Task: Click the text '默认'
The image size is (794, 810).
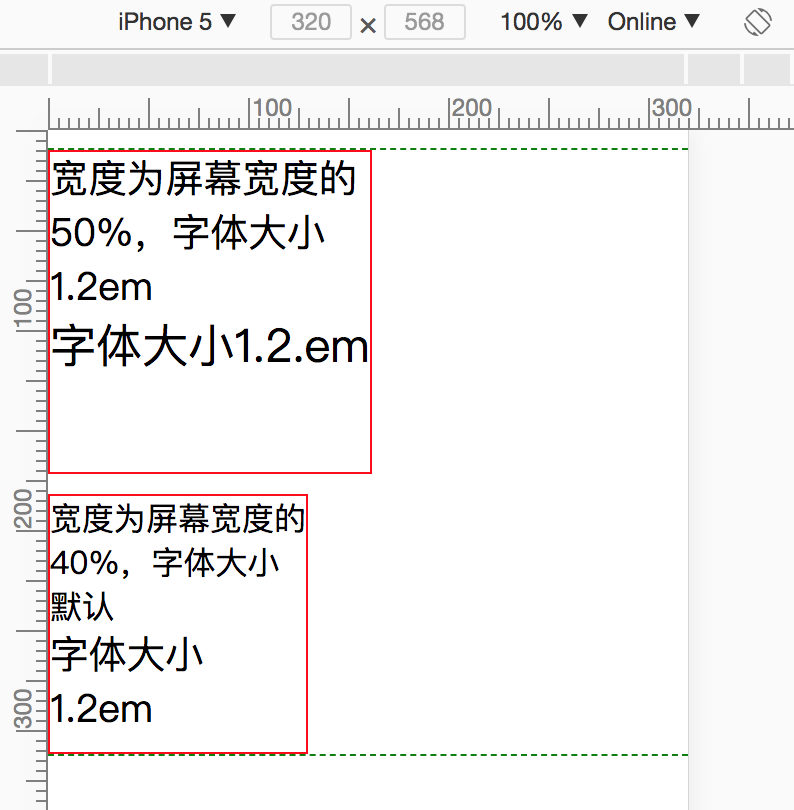Action: 82,606
